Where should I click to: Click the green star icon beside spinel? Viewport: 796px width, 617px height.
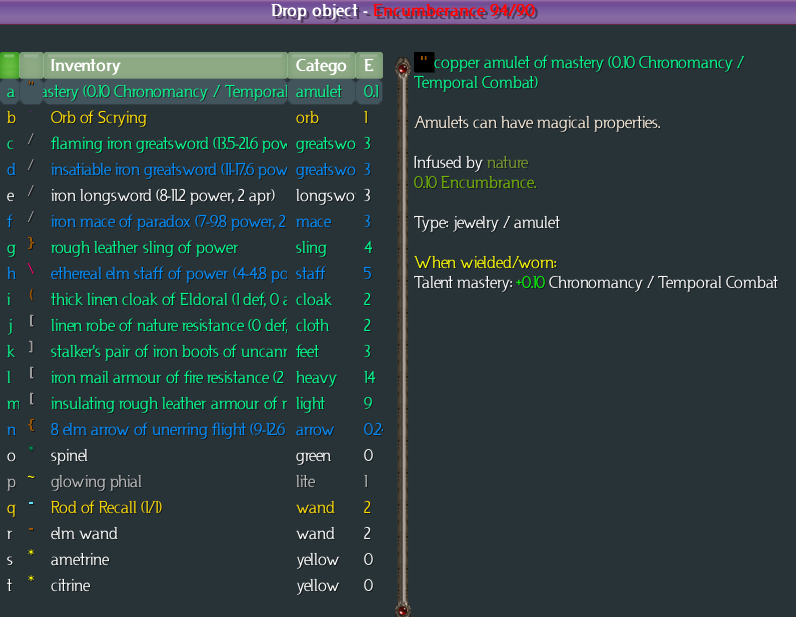tap(31, 451)
